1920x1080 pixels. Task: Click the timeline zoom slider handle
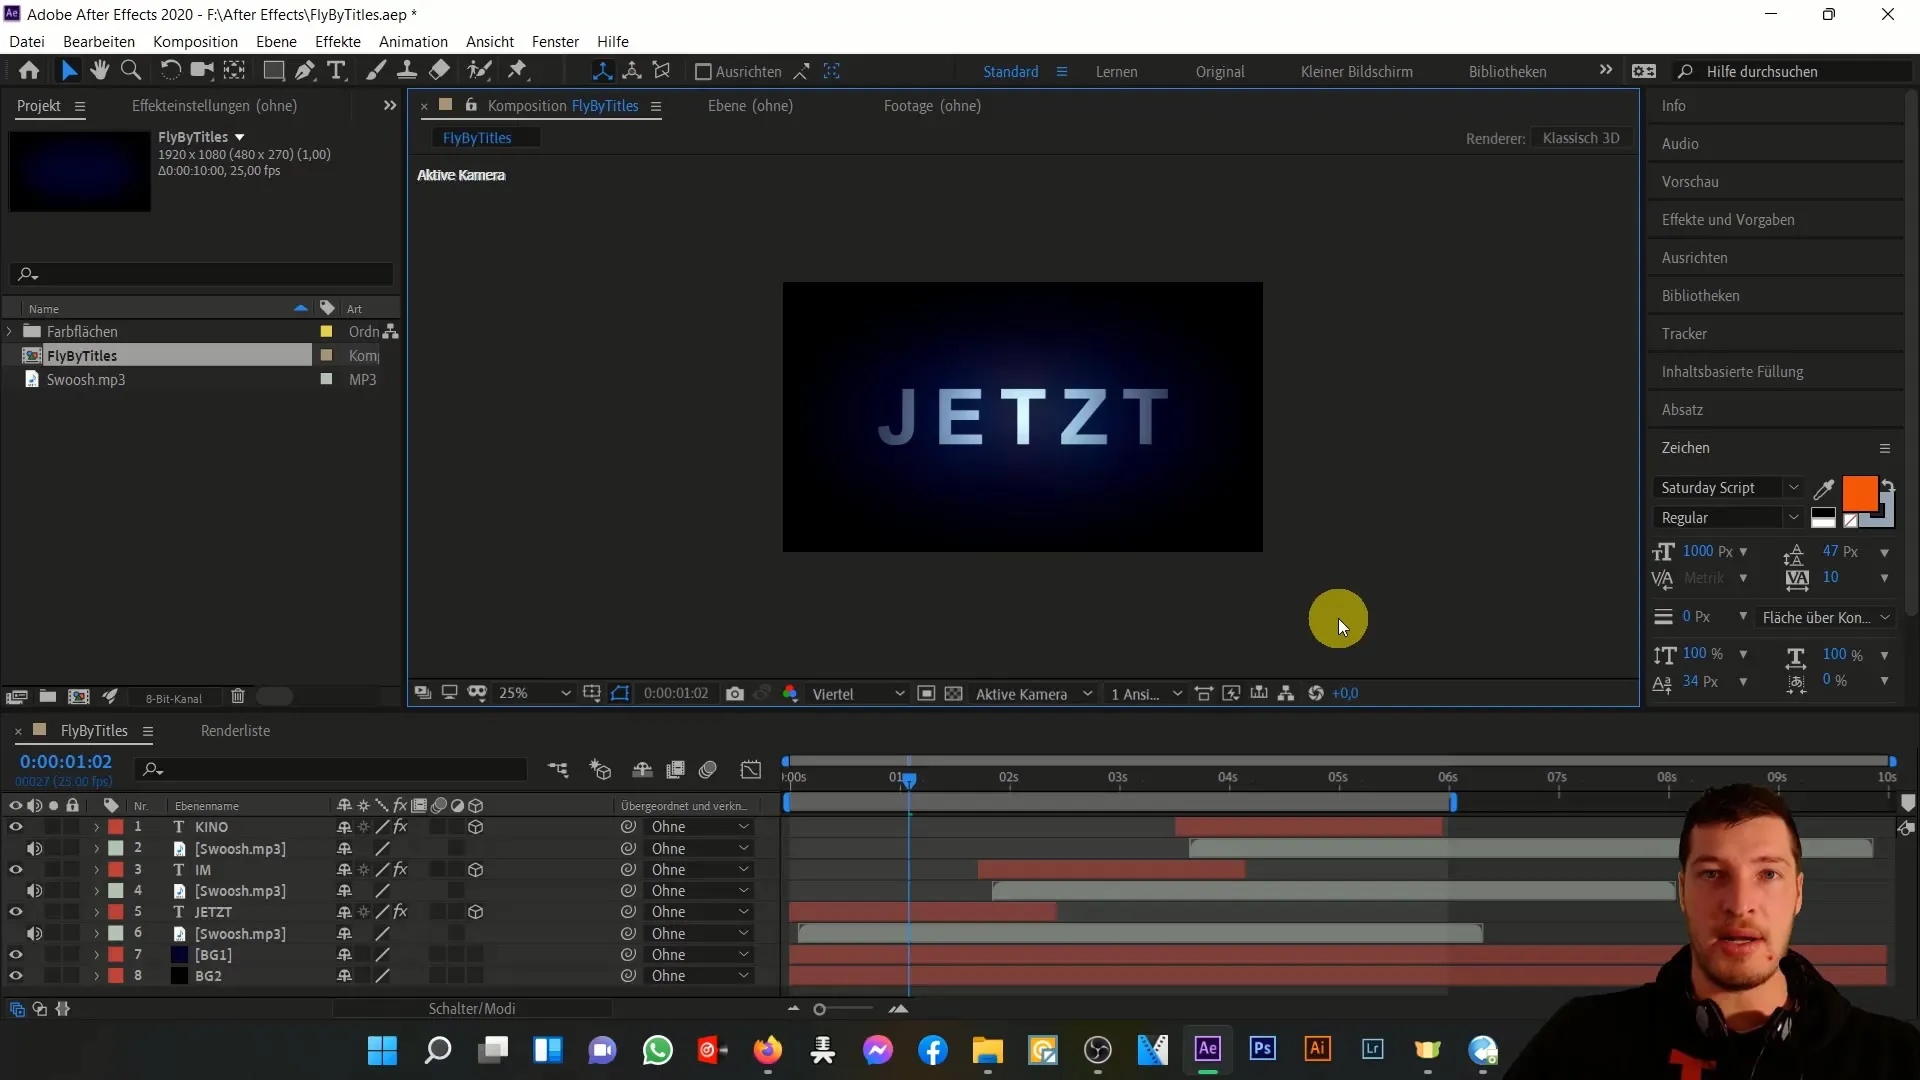819,1010
